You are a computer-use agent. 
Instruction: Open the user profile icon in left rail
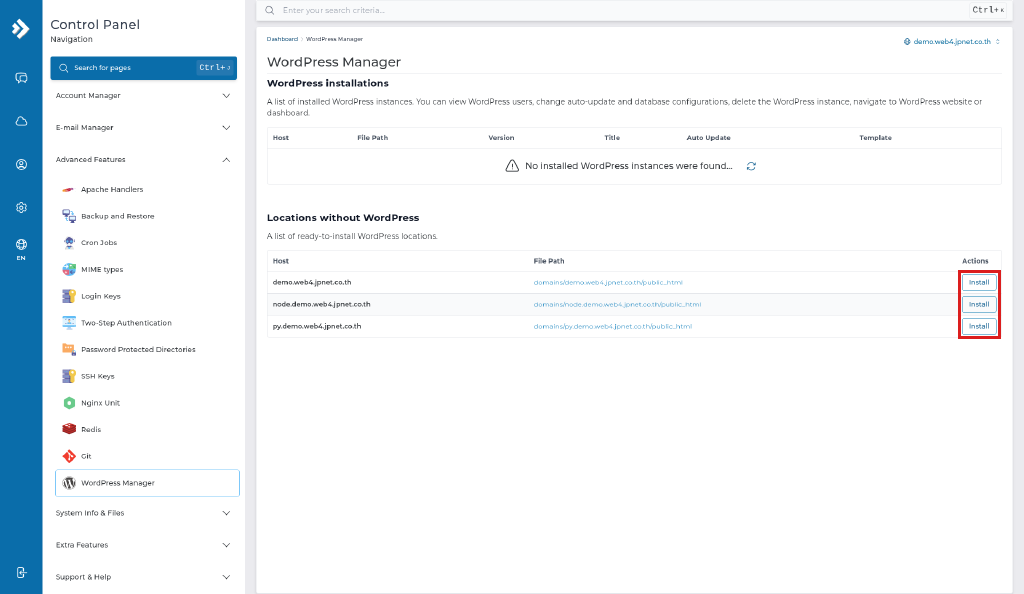point(21,164)
